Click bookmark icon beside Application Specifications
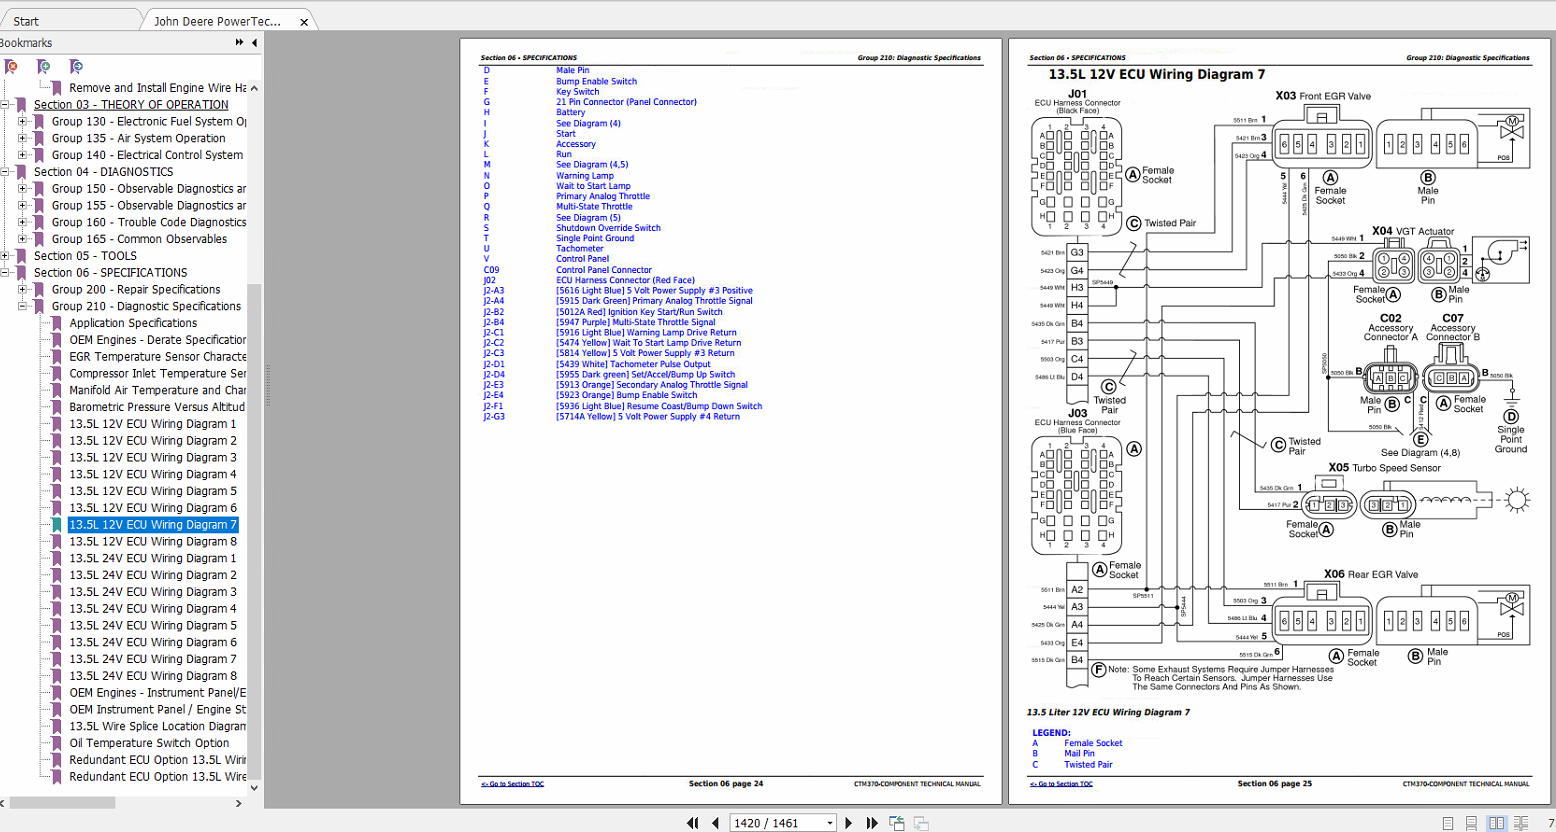The width and height of the screenshot is (1556, 832). point(57,323)
